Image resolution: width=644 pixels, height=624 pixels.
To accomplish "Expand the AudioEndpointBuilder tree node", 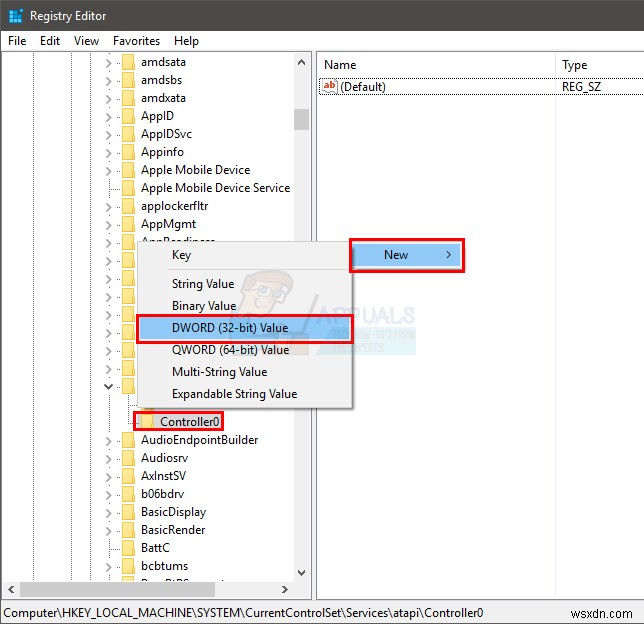I will (108, 441).
